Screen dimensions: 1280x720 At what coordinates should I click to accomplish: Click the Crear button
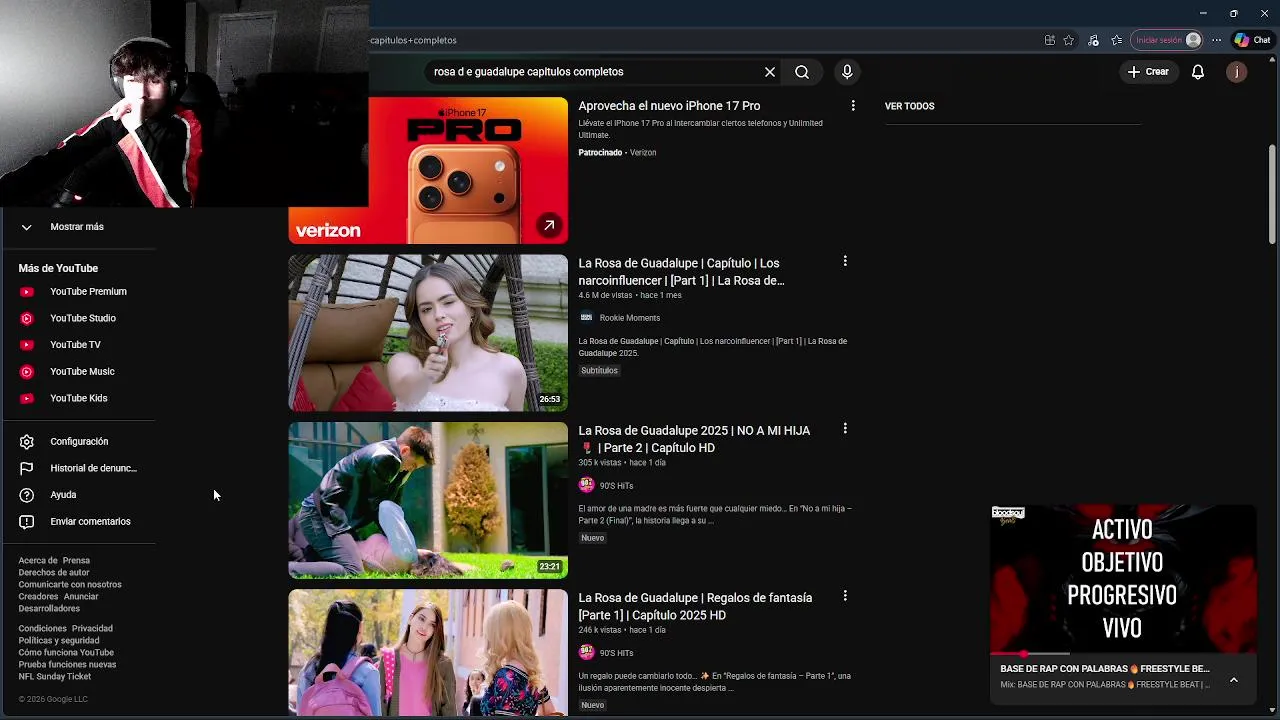[x=1148, y=72]
